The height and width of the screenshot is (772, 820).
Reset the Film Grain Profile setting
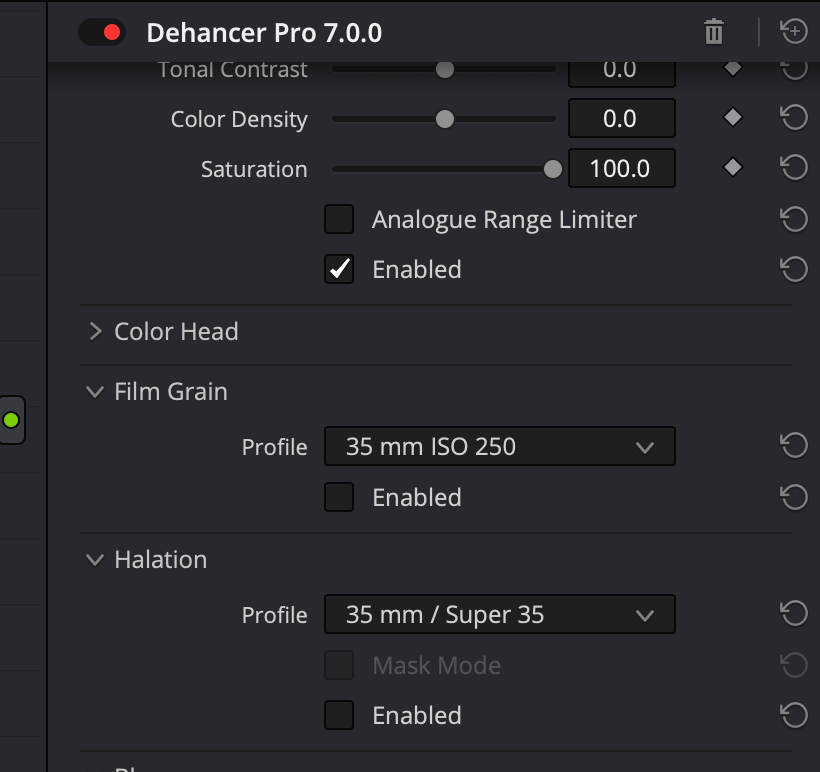[x=793, y=446]
